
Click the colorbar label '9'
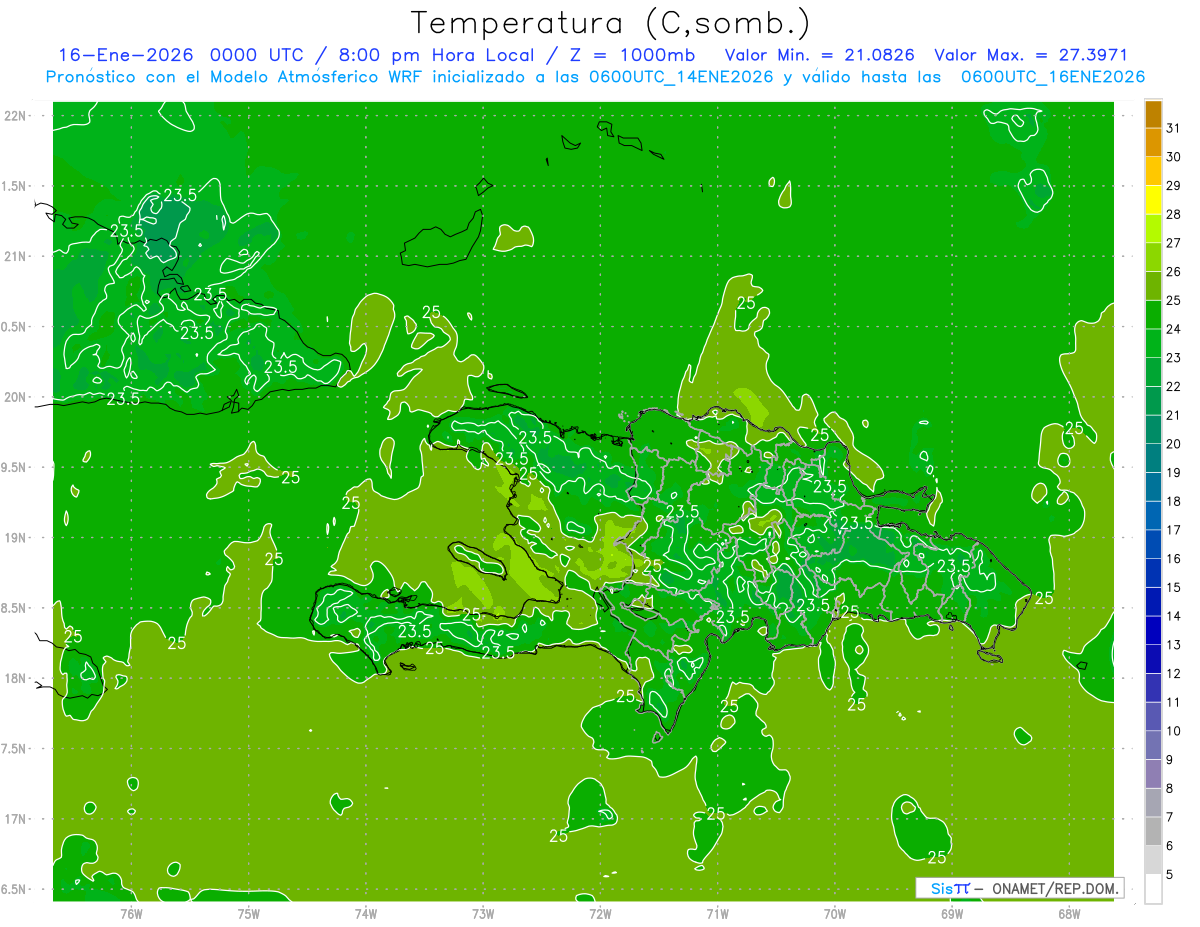(1170, 760)
